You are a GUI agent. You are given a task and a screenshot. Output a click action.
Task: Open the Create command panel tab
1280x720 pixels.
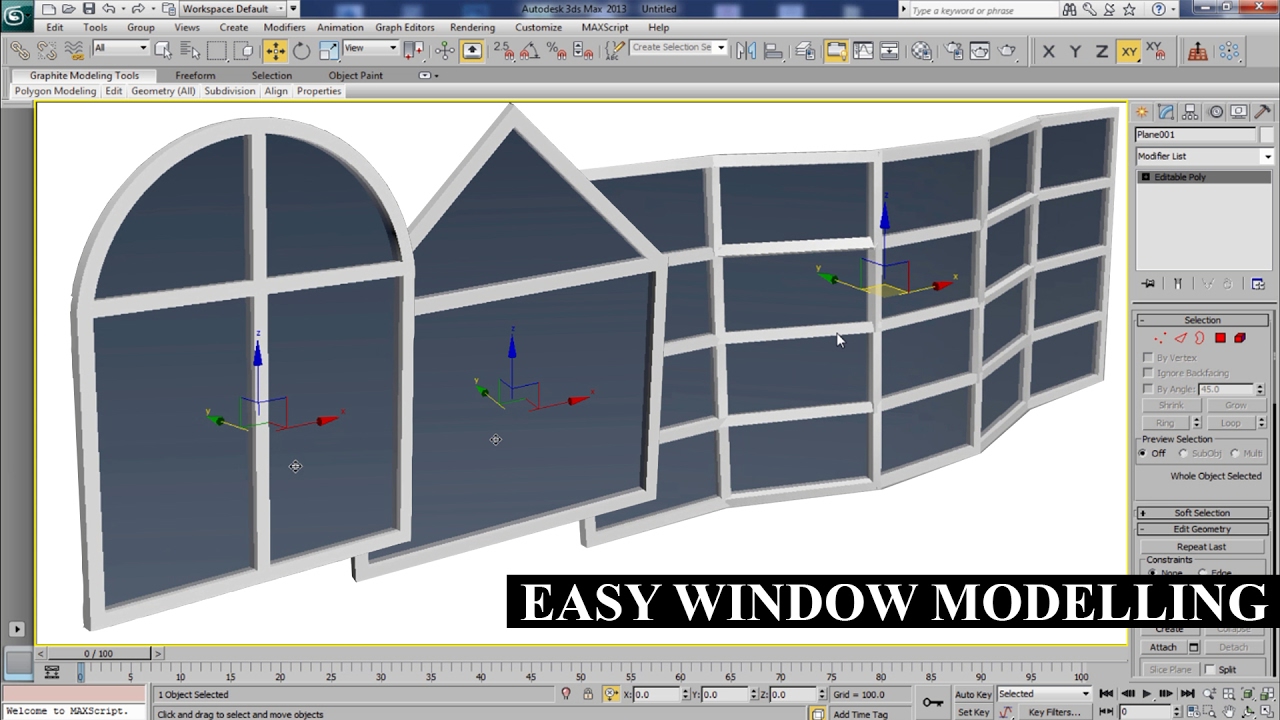tap(1142, 112)
